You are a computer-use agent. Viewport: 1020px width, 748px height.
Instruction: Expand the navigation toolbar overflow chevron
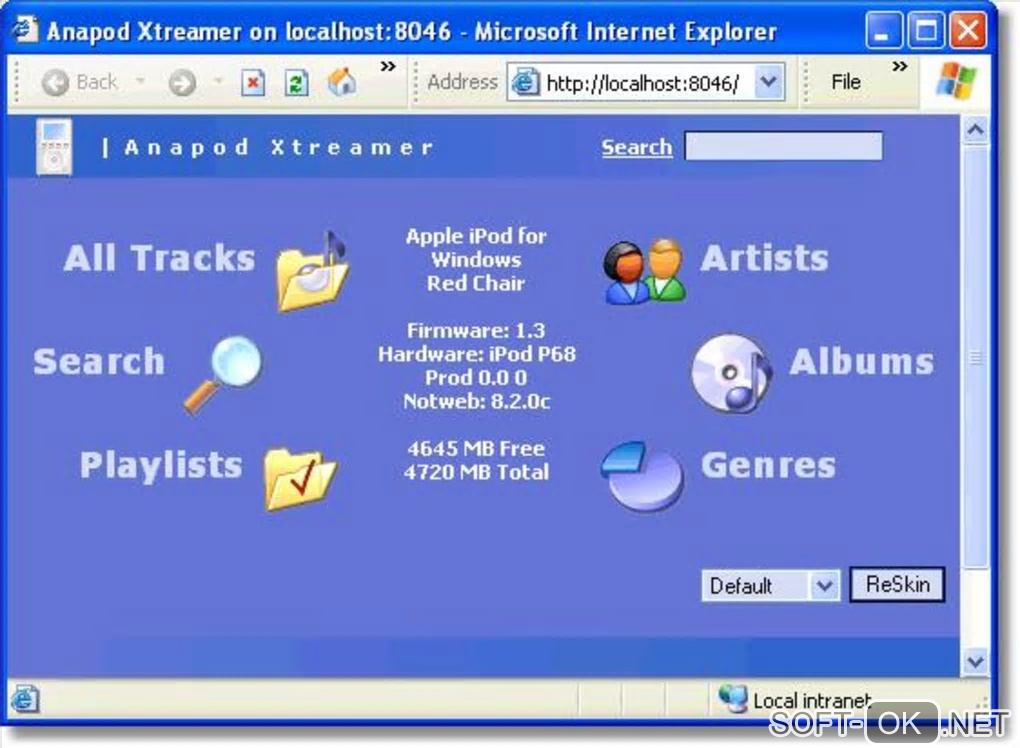(388, 66)
